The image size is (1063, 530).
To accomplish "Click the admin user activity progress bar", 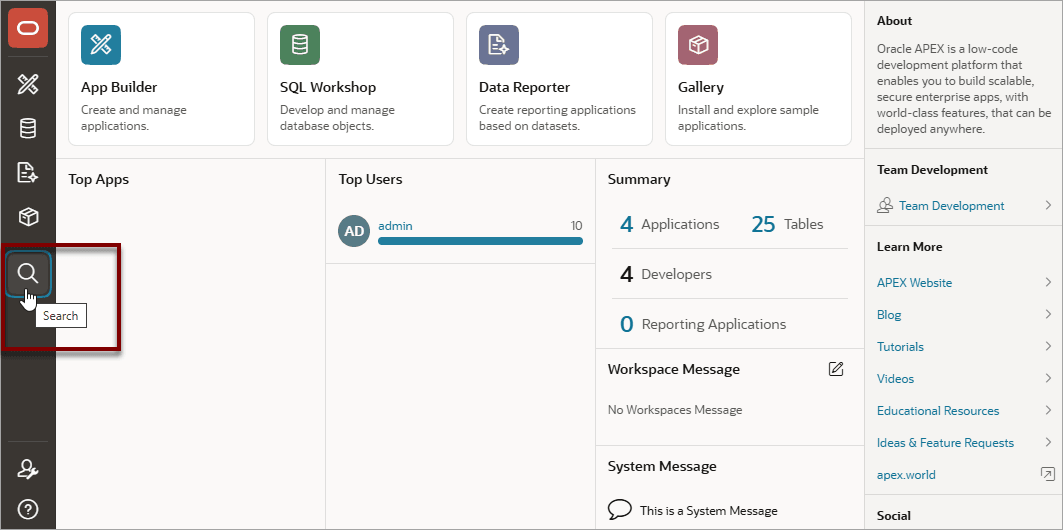I will (x=480, y=241).
